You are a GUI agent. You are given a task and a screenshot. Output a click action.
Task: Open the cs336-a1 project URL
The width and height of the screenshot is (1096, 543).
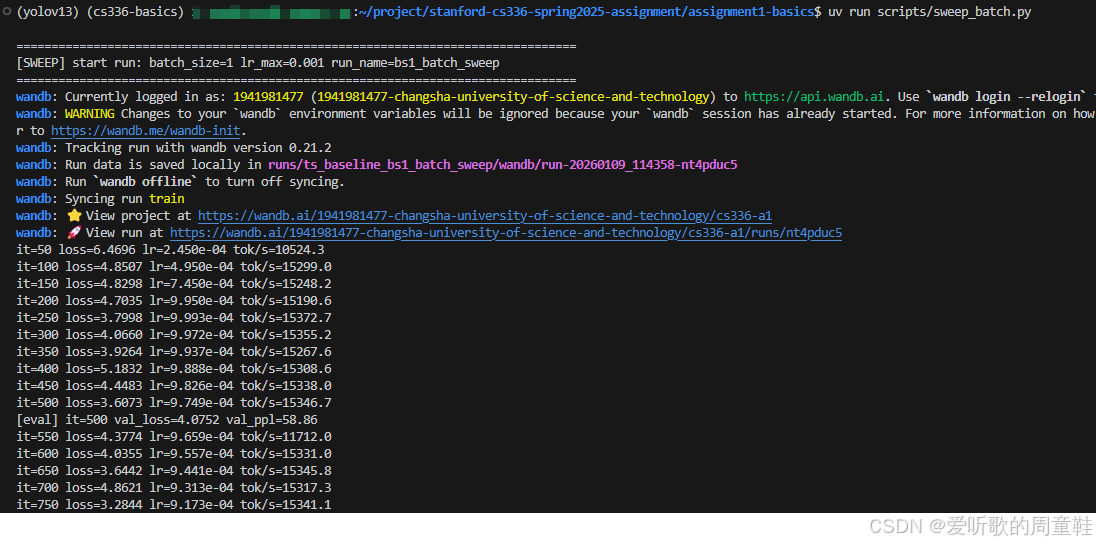[484, 216]
